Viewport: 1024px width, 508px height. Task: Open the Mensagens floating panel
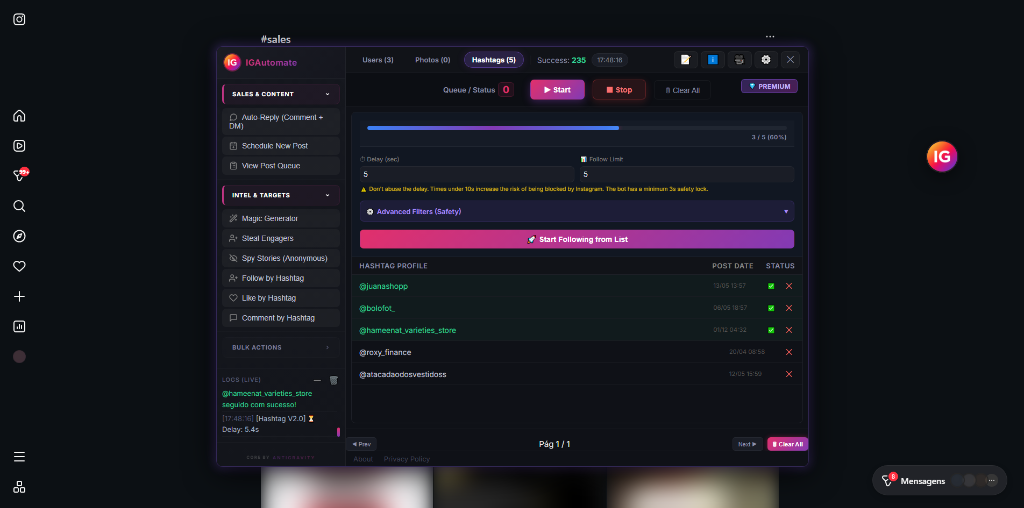[939, 481]
